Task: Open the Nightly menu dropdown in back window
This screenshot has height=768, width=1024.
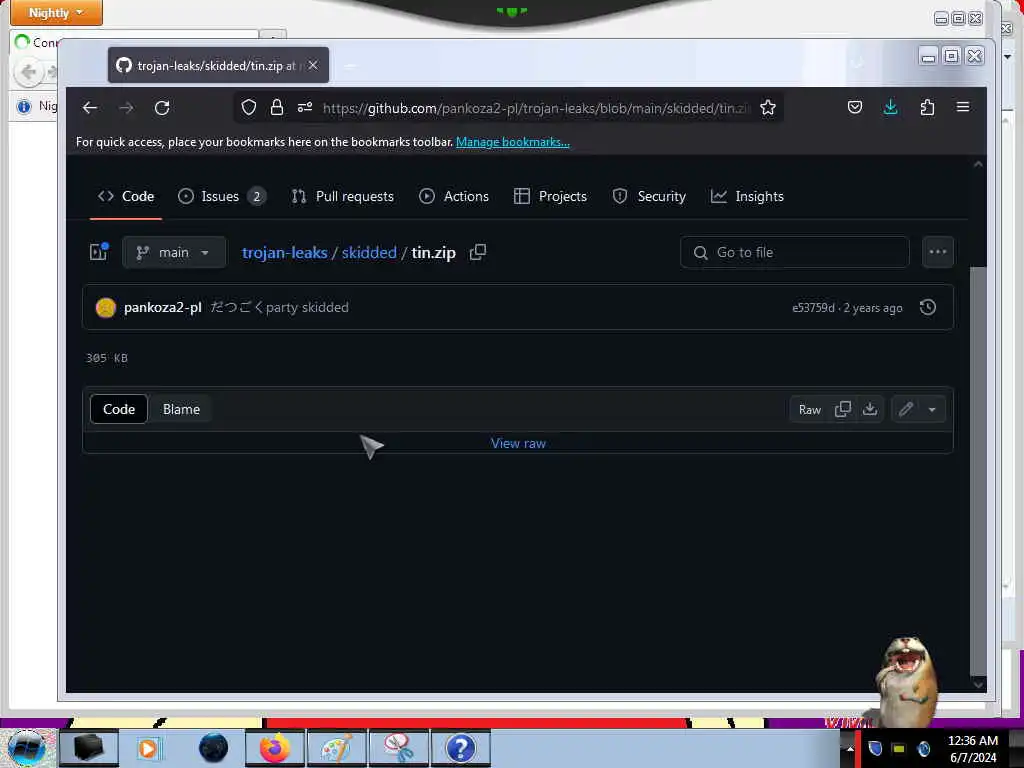Action: click(56, 12)
